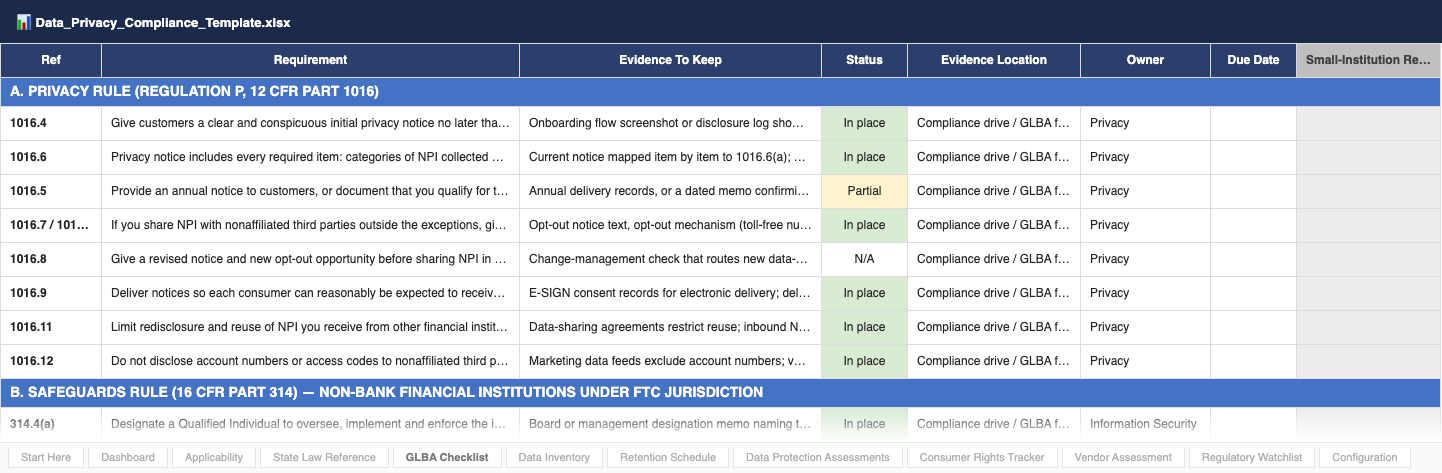Open the Retention Schedule tab

(x=668, y=457)
